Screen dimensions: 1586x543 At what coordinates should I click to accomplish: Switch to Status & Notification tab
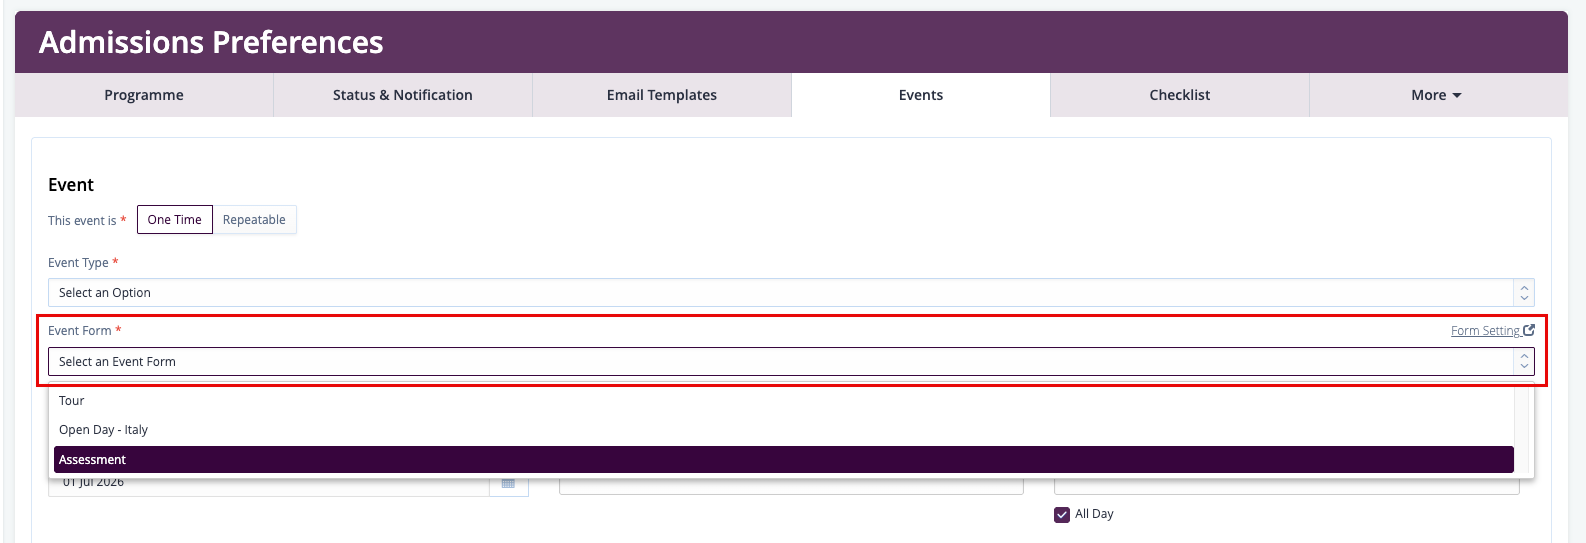pos(403,95)
